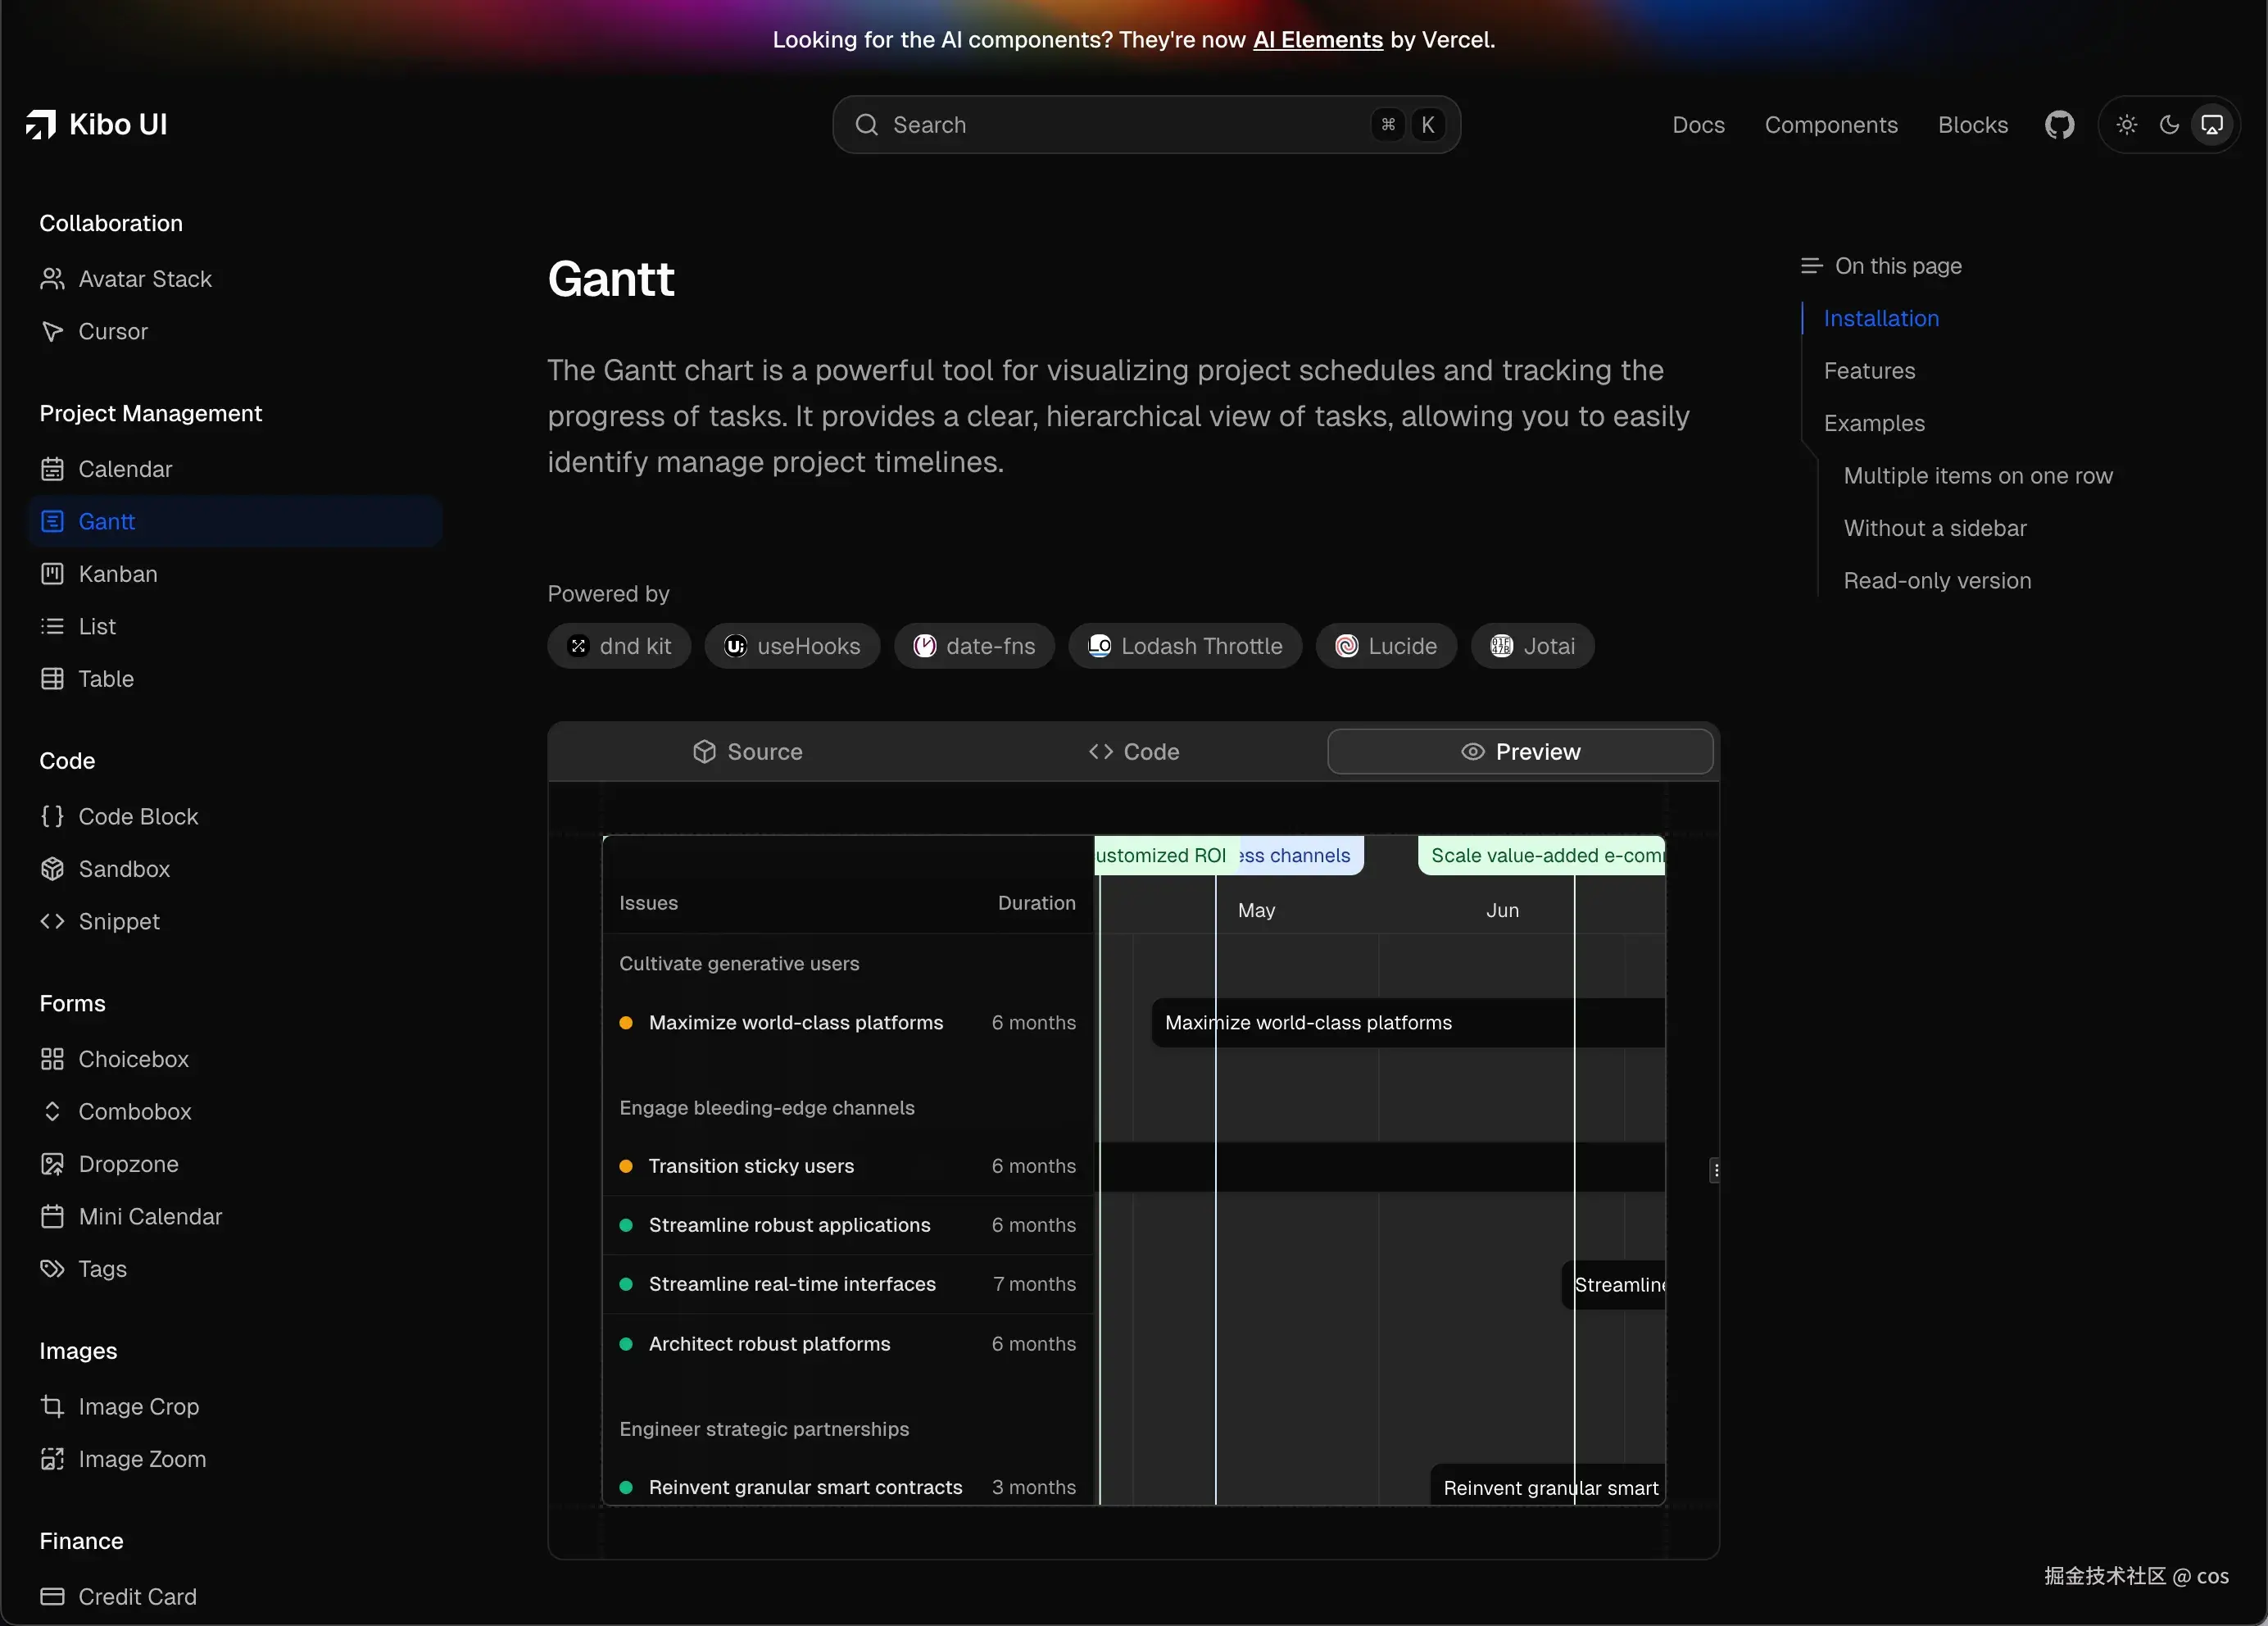Image resolution: width=2268 pixels, height=1626 pixels.
Task: Switch to dark theme moon icon
Action: (2169, 125)
